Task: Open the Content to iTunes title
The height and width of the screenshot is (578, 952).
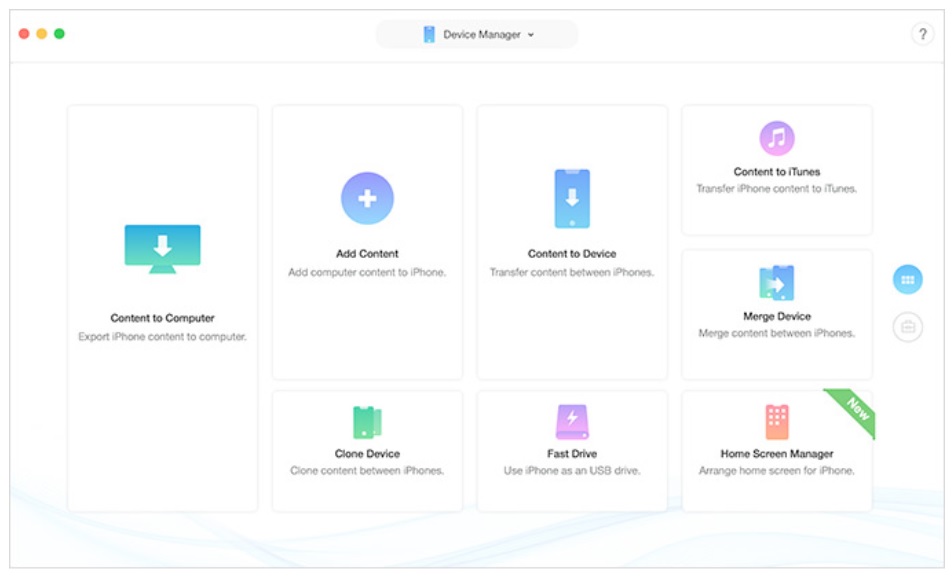Action: coord(777,172)
